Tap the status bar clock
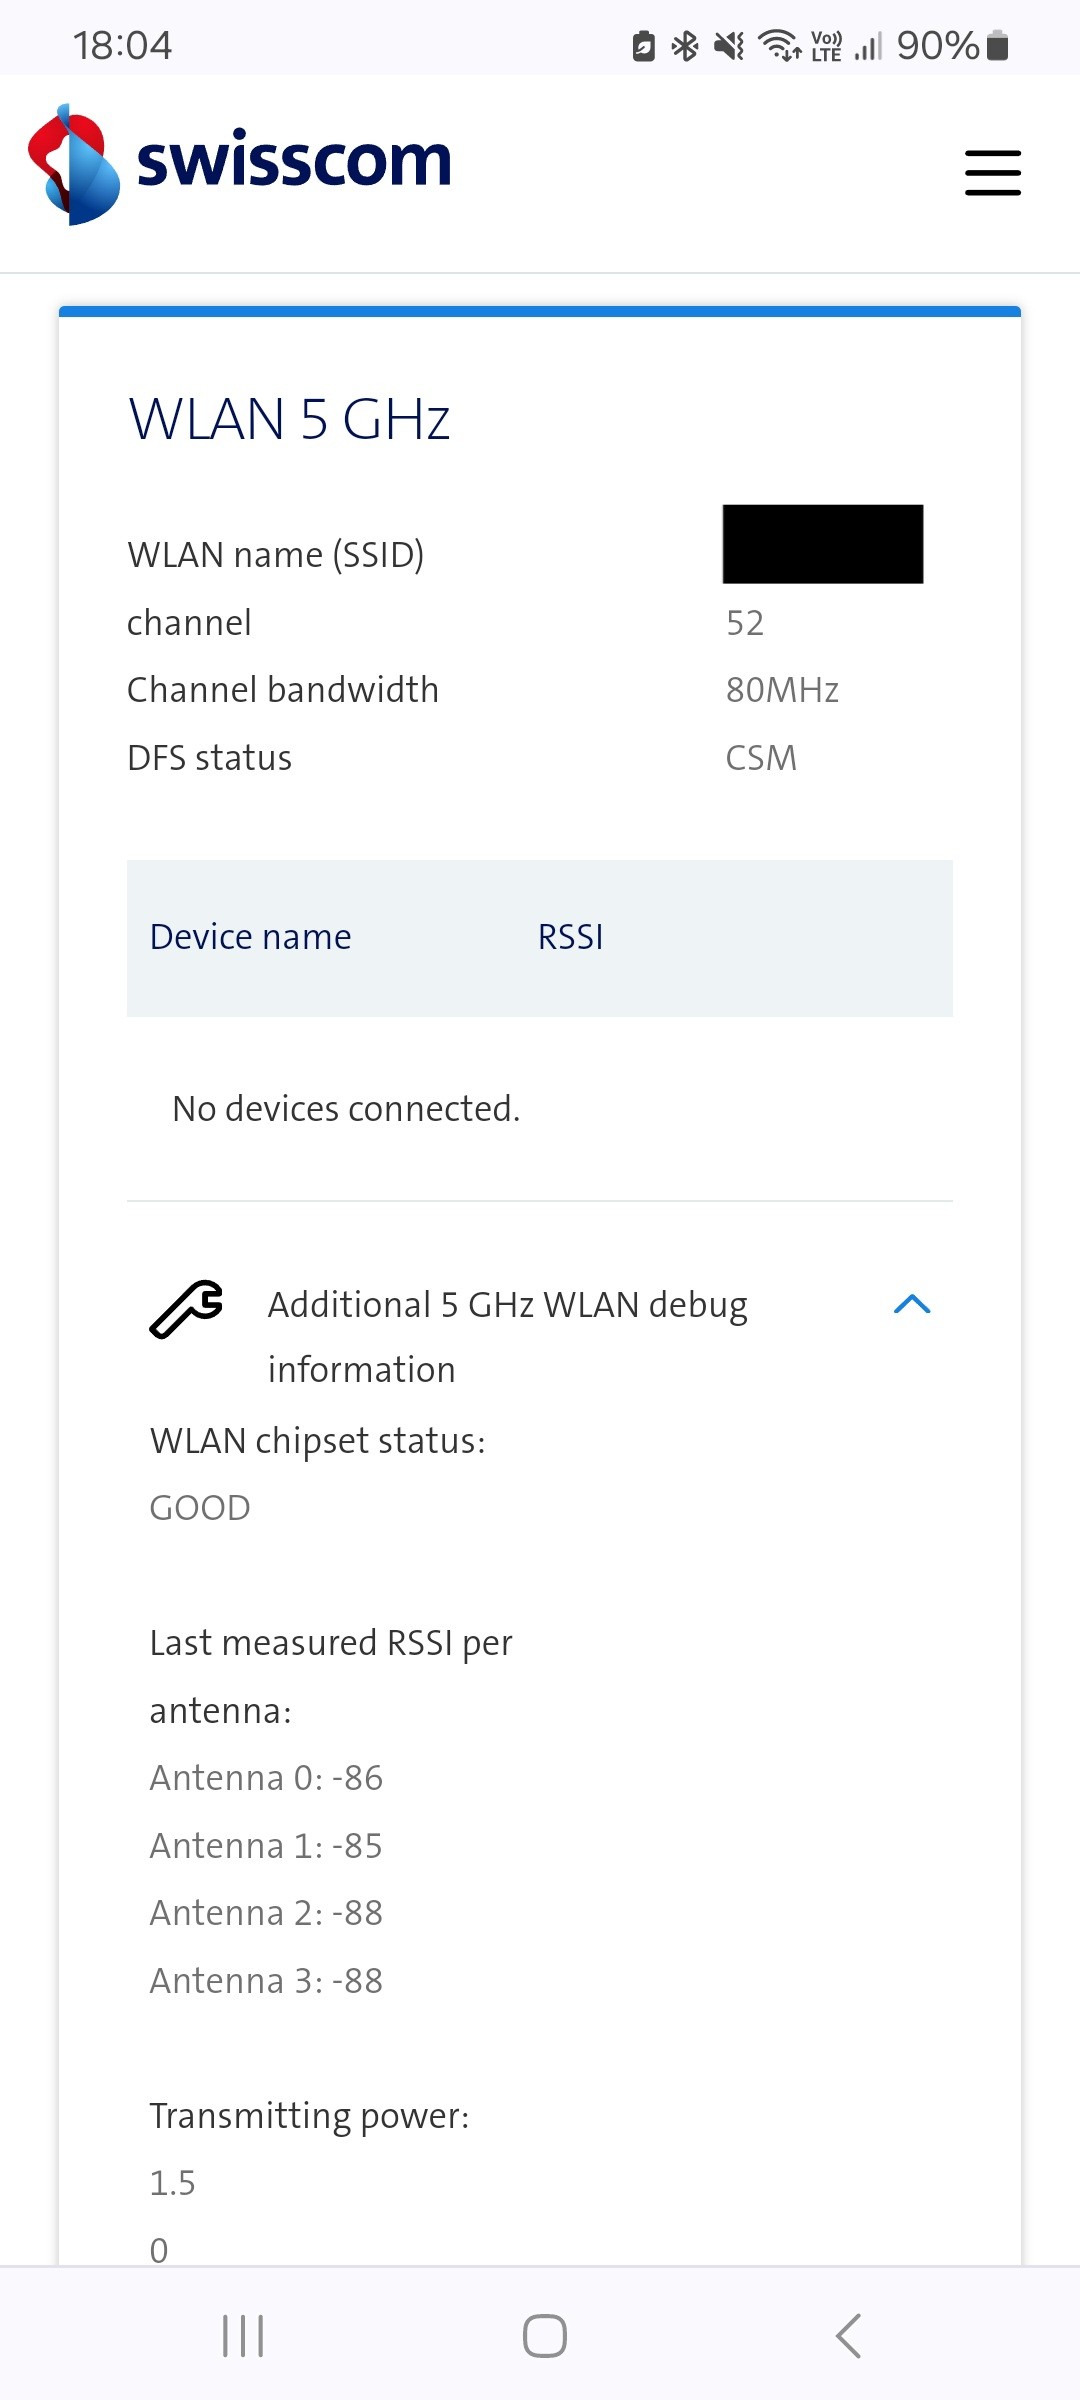 coord(122,45)
